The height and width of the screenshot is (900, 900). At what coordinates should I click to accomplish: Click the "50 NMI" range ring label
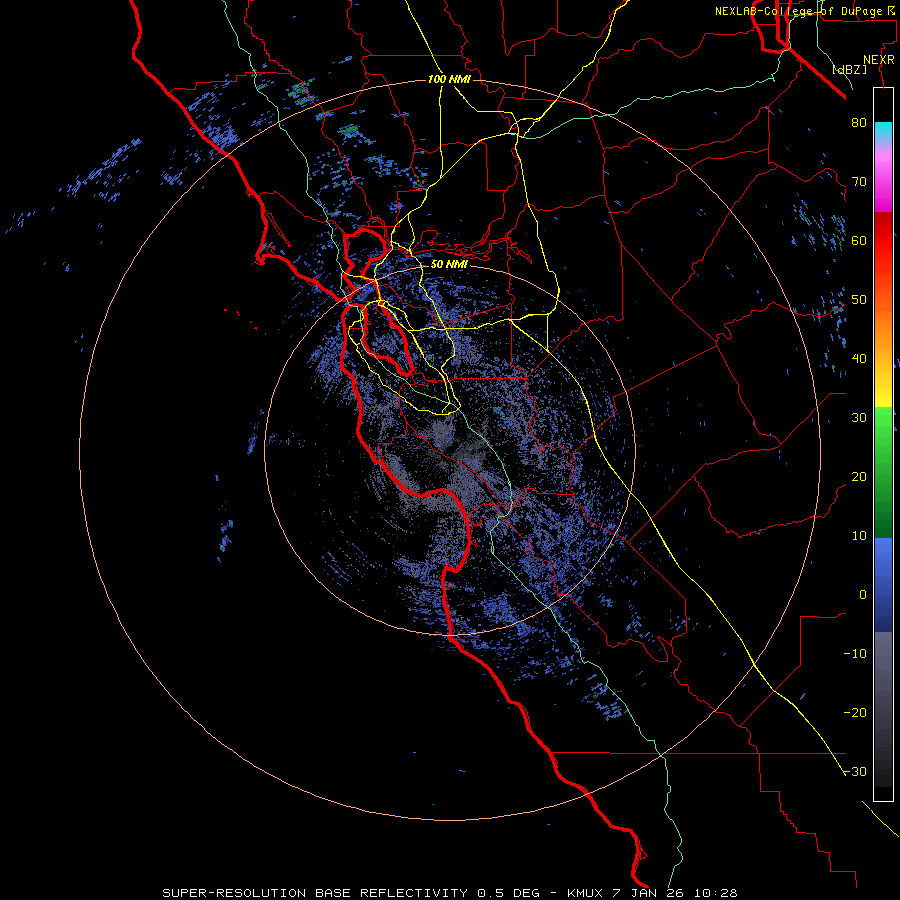449,265
